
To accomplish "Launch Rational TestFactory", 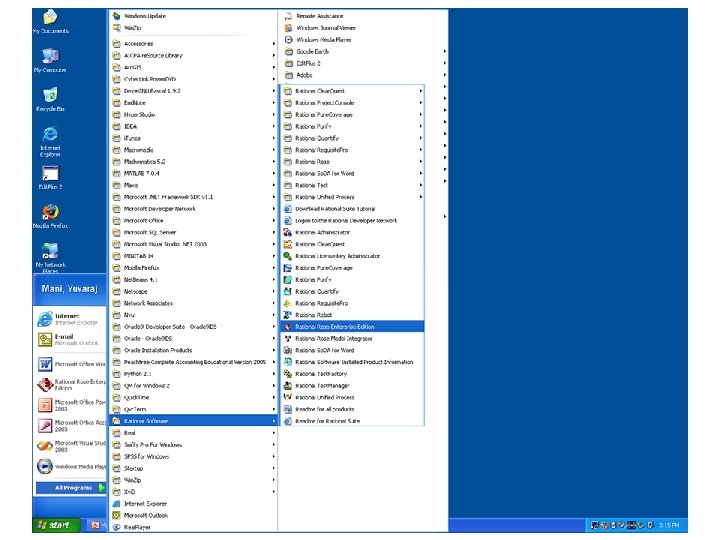I will tap(352, 374).
